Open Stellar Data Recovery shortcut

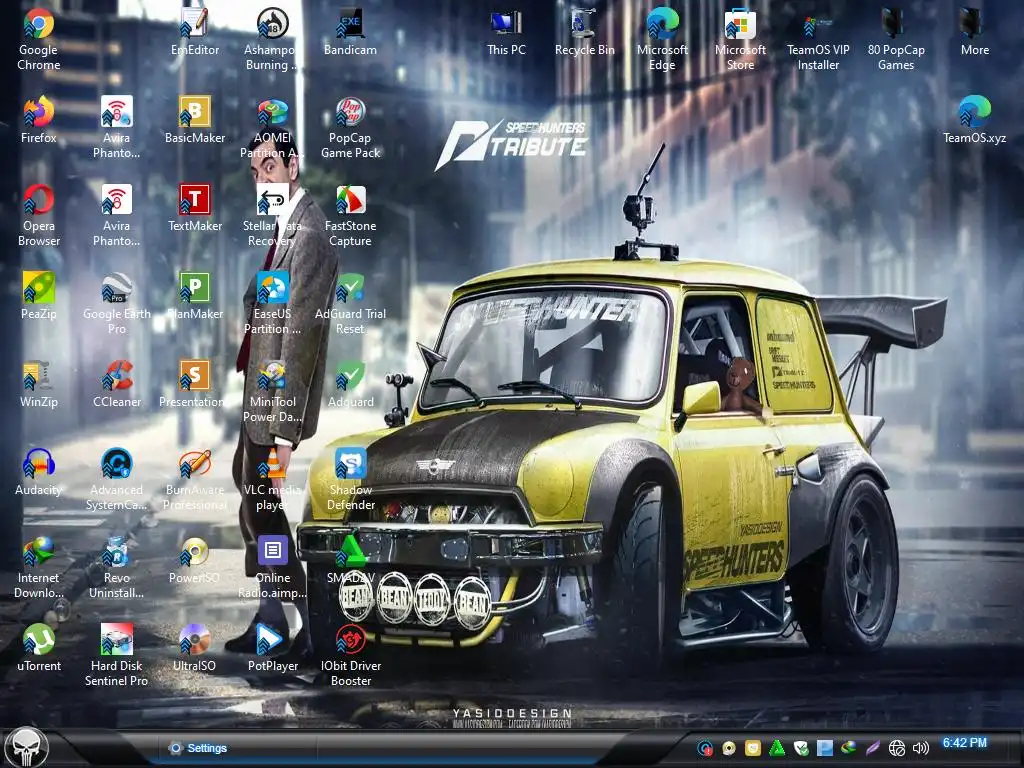[x=272, y=215]
